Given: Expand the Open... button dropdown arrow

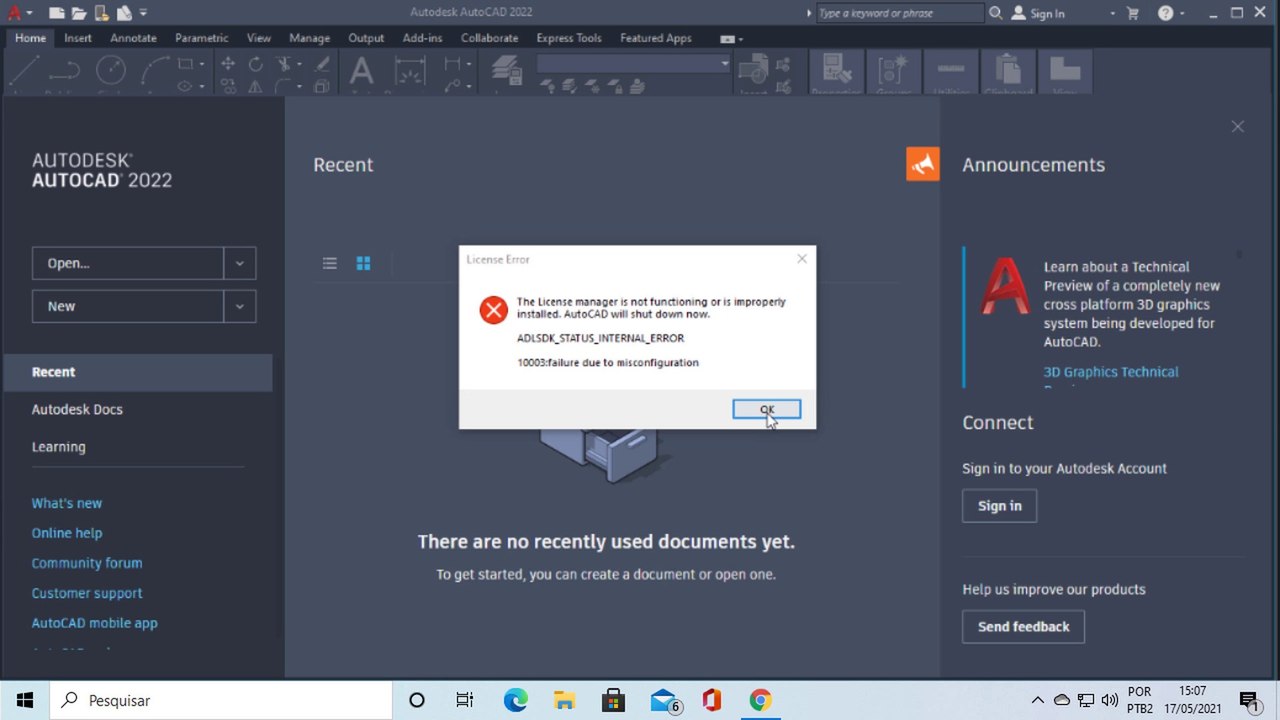Looking at the screenshot, I should tap(240, 263).
